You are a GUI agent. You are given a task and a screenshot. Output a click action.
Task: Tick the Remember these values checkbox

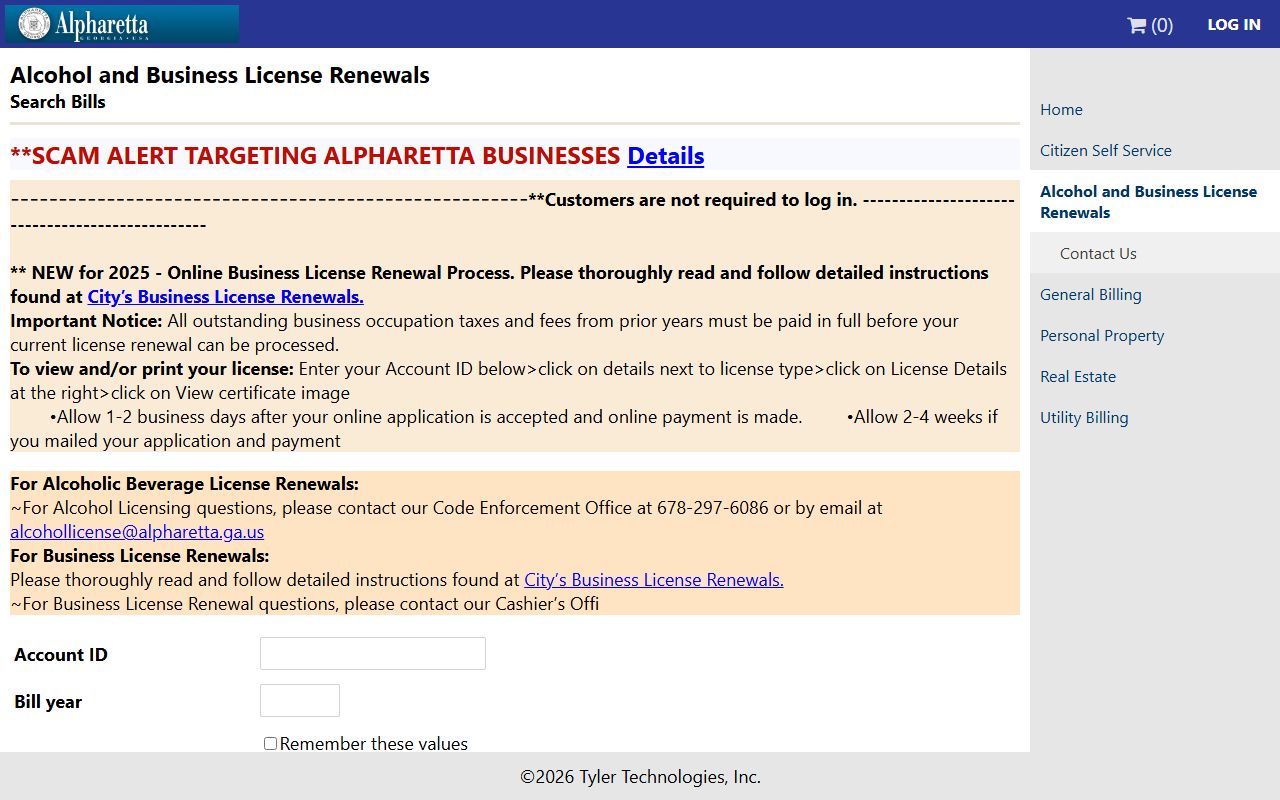coord(270,743)
